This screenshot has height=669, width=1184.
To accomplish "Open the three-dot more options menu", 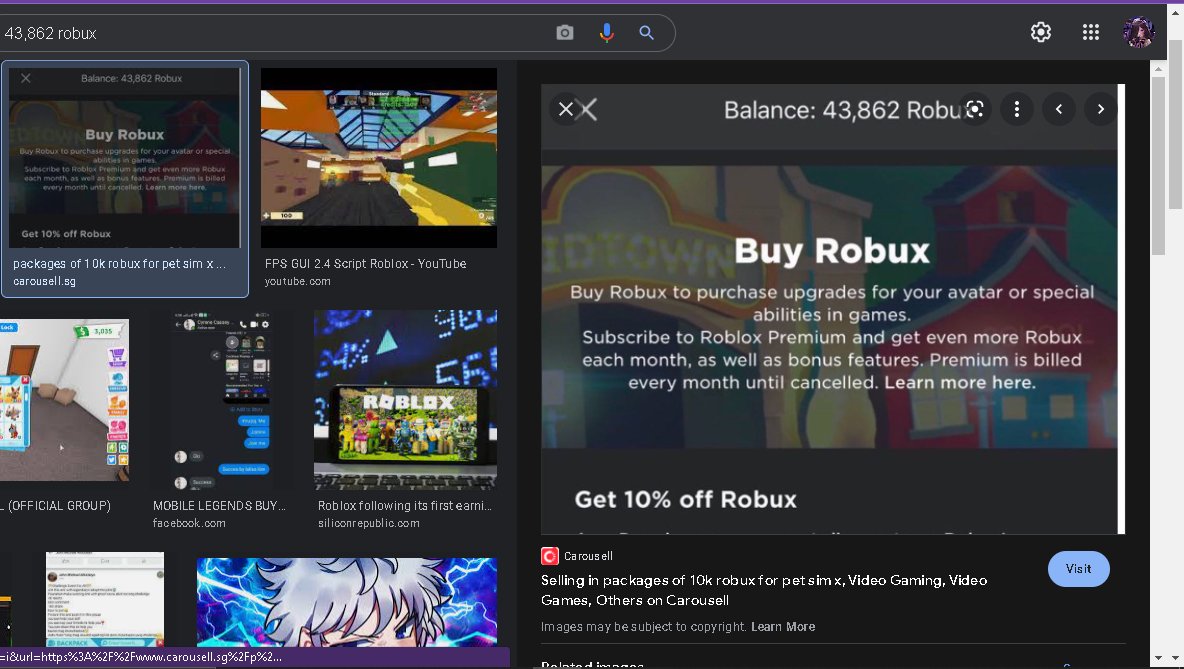I will [1017, 109].
